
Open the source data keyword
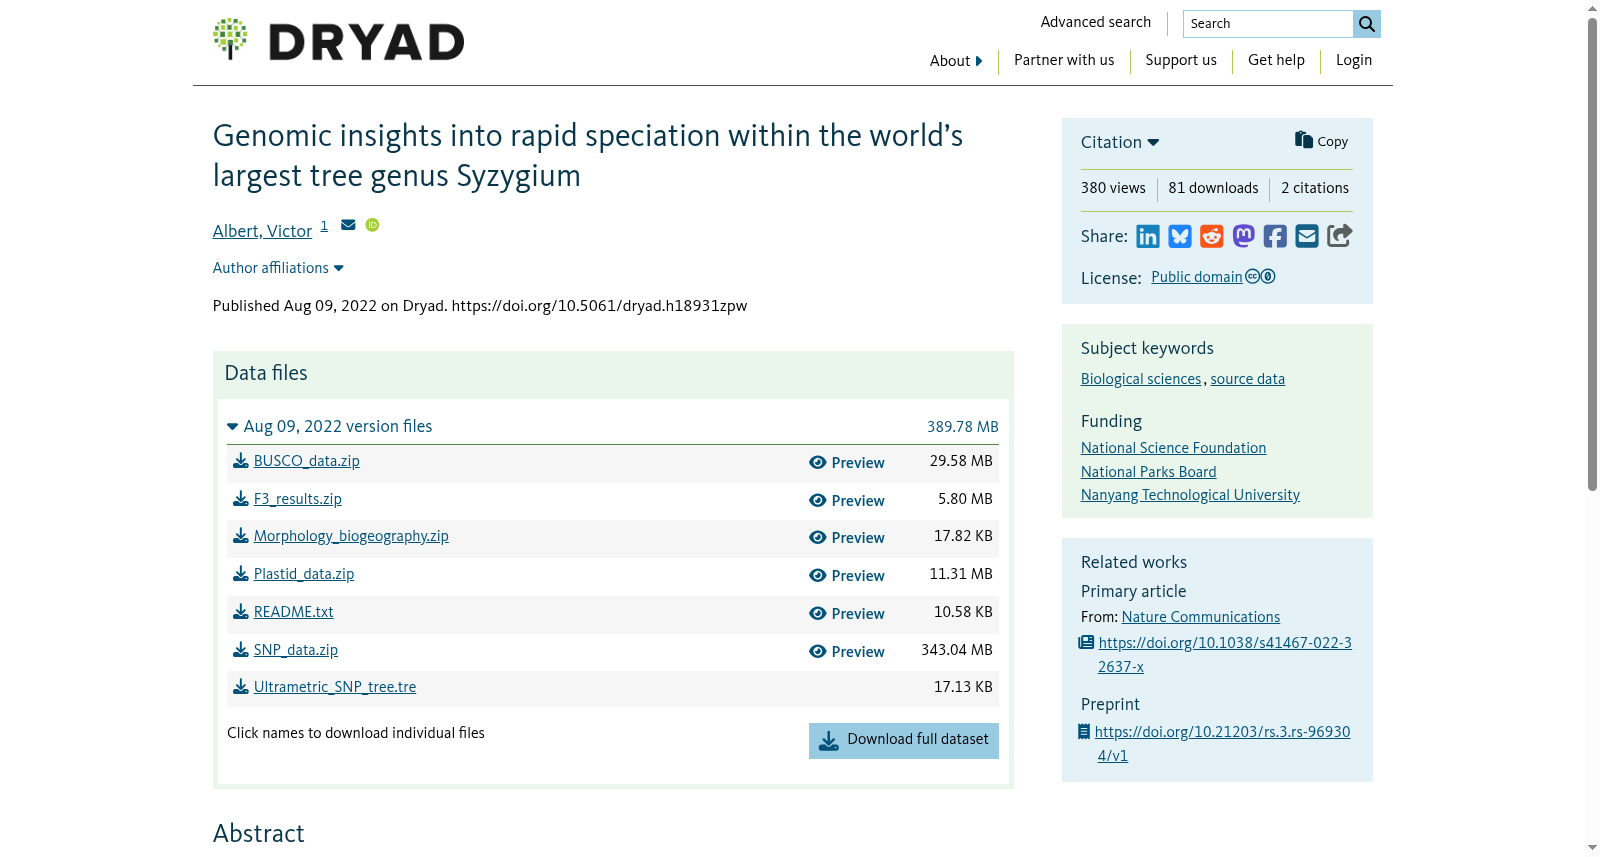1248,379
